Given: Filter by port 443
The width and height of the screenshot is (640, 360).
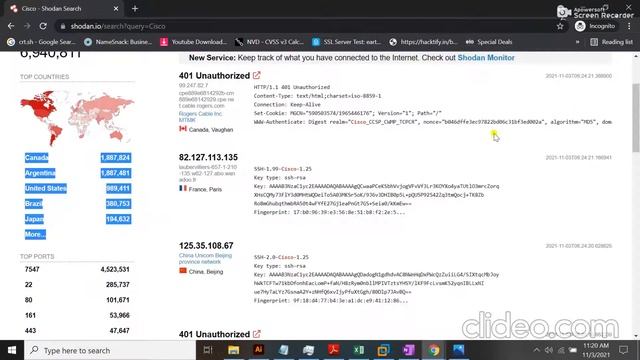Looking at the screenshot, I should tap(30, 331).
